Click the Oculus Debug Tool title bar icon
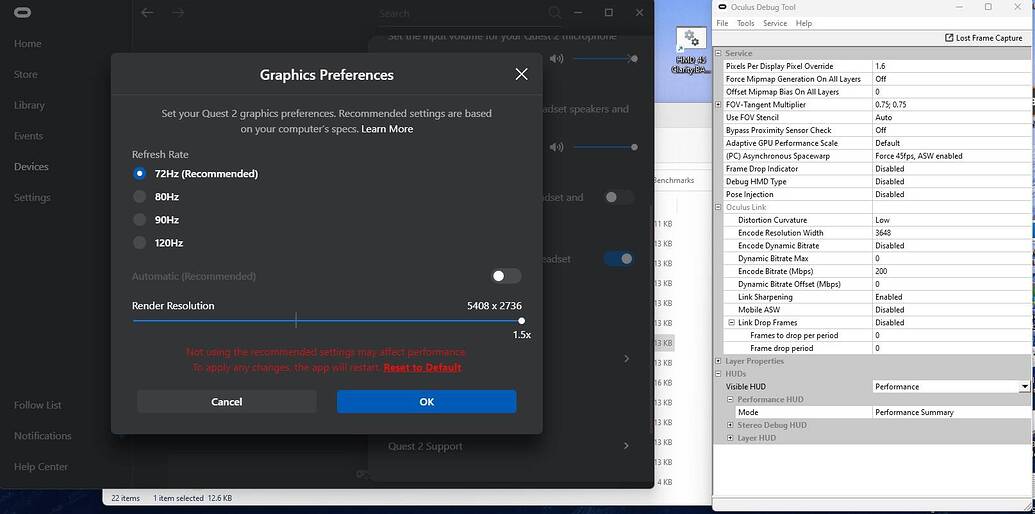This screenshot has height=514, width=1035. coord(720,7)
